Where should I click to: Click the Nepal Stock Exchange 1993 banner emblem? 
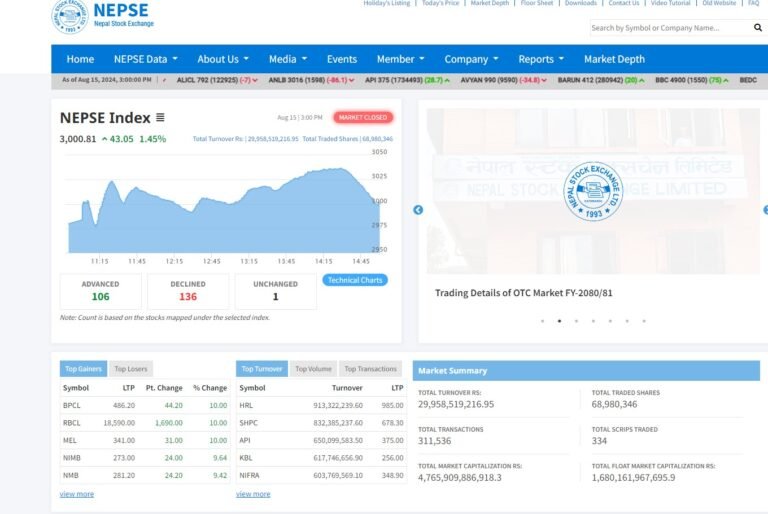(x=593, y=191)
